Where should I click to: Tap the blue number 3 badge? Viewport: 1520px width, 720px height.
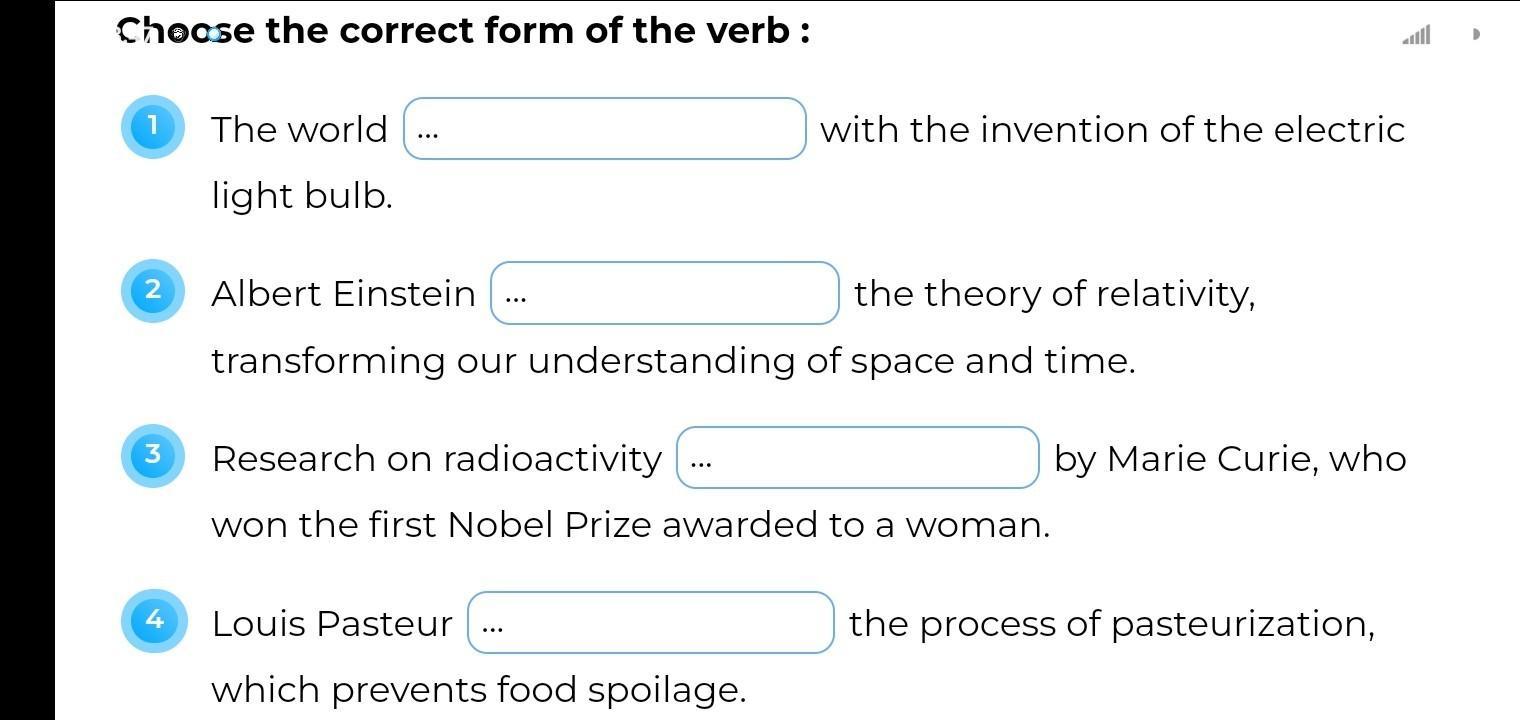point(153,455)
